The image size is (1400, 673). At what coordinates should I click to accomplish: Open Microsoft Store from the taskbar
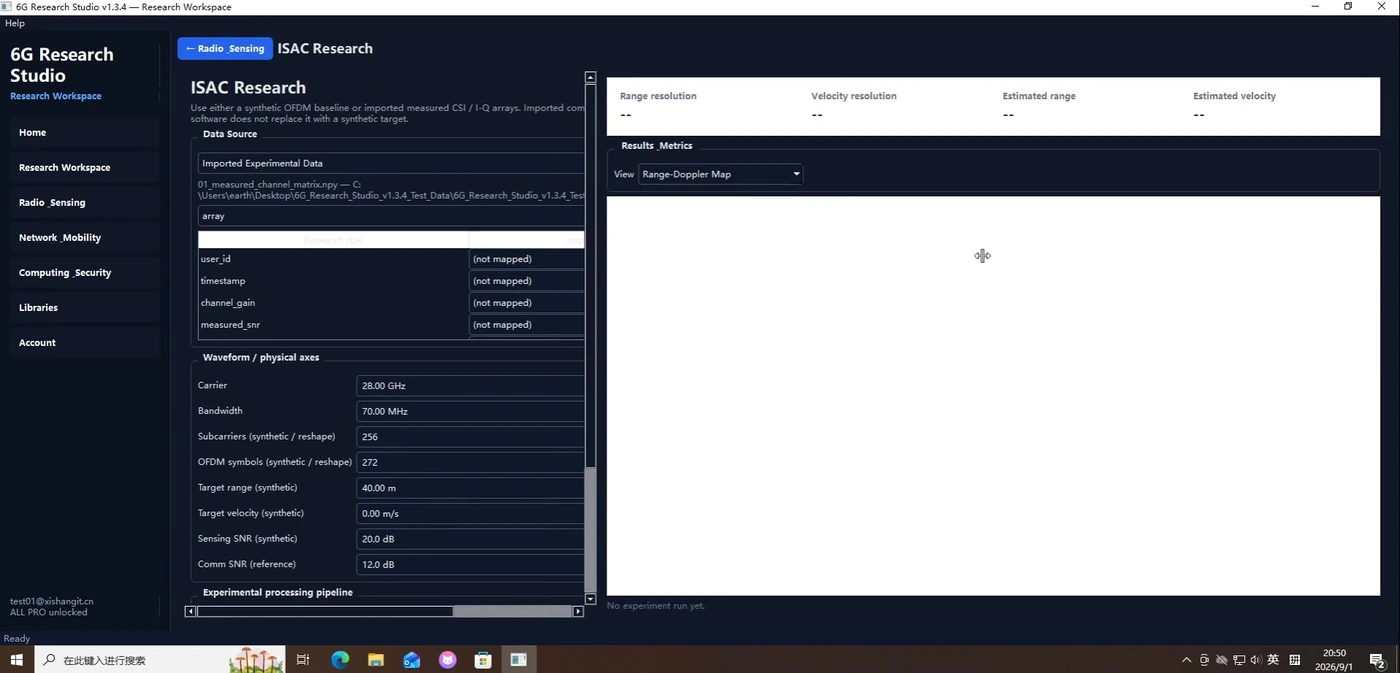pyautogui.click(x=483, y=660)
